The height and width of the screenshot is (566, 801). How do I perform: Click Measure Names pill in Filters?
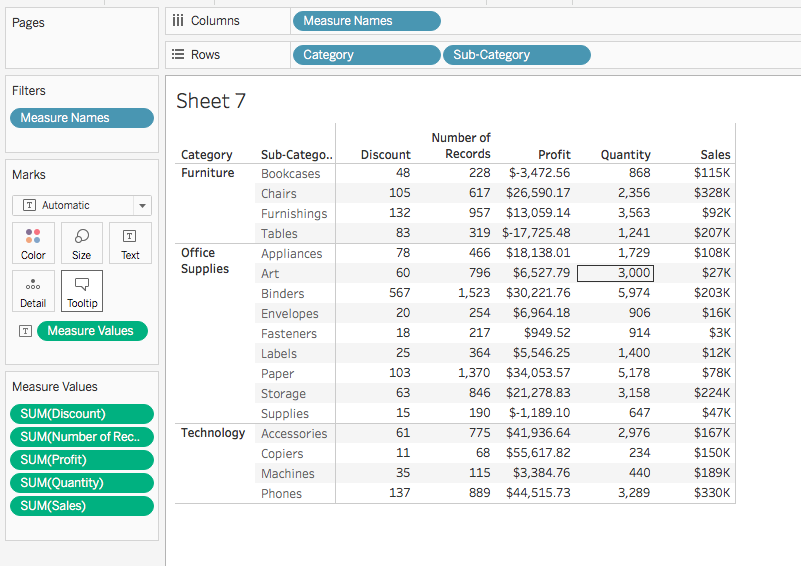pos(82,118)
